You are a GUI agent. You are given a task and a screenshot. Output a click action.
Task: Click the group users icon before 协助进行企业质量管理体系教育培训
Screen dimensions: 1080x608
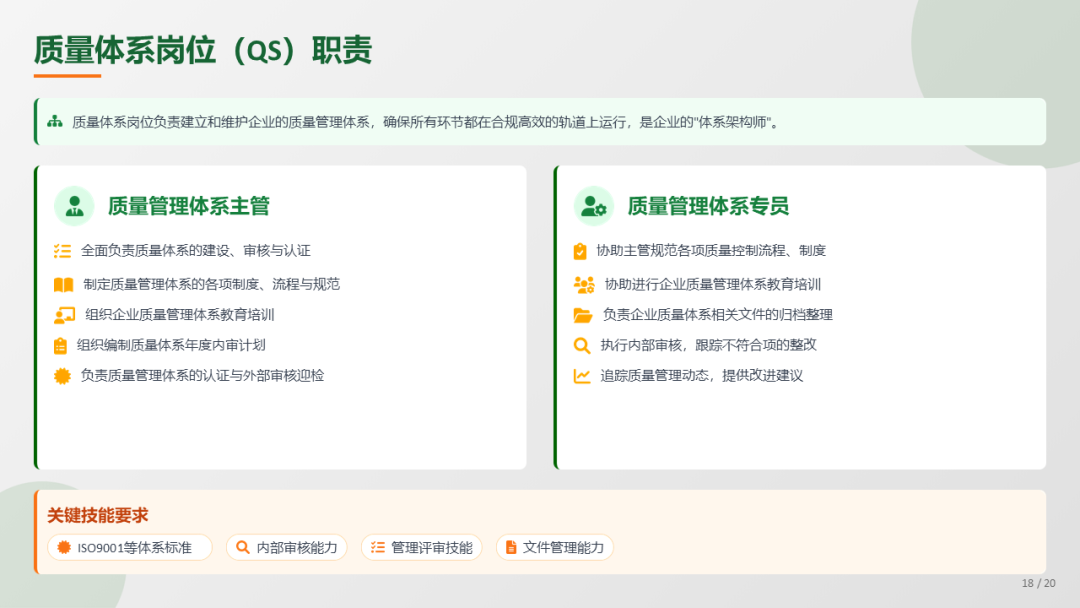pyautogui.click(x=584, y=284)
